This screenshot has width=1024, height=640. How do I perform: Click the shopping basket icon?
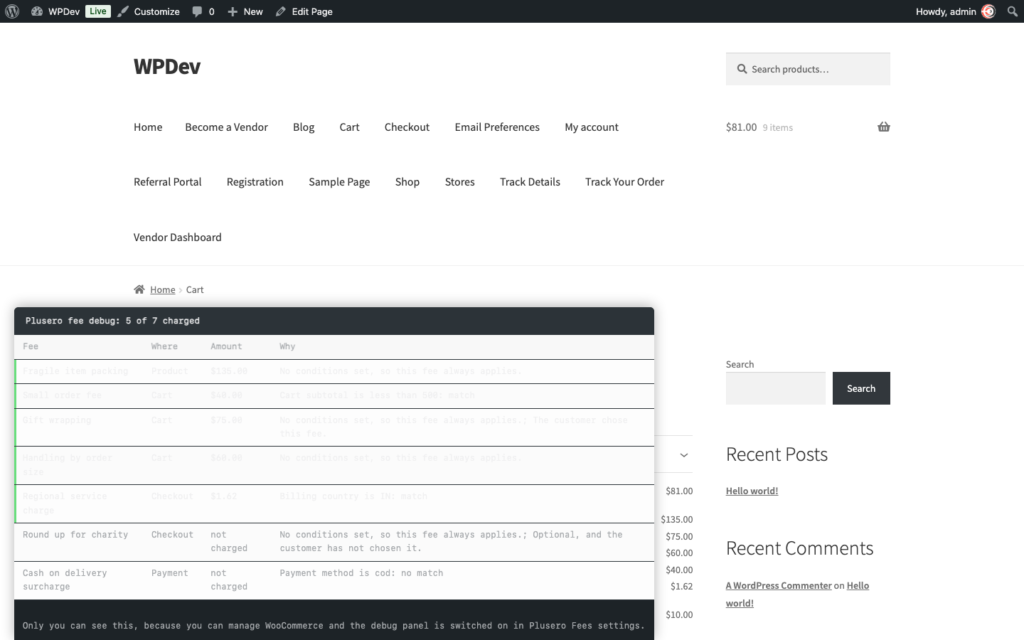click(884, 127)
